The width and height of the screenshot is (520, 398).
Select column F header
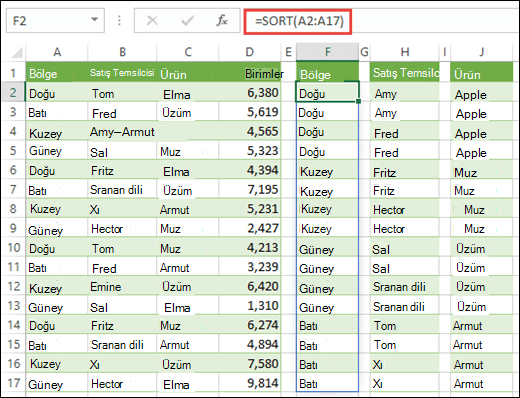tap(328, 52)
